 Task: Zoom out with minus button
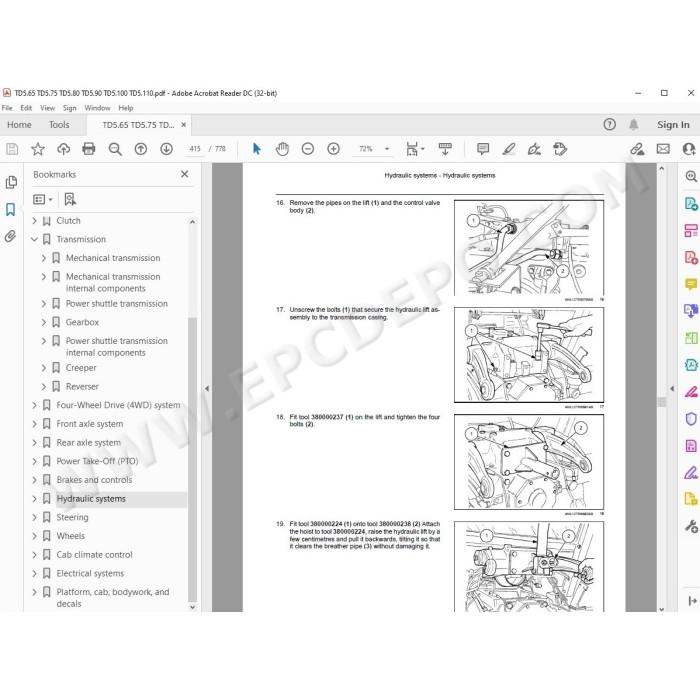[x=308, y=149]
